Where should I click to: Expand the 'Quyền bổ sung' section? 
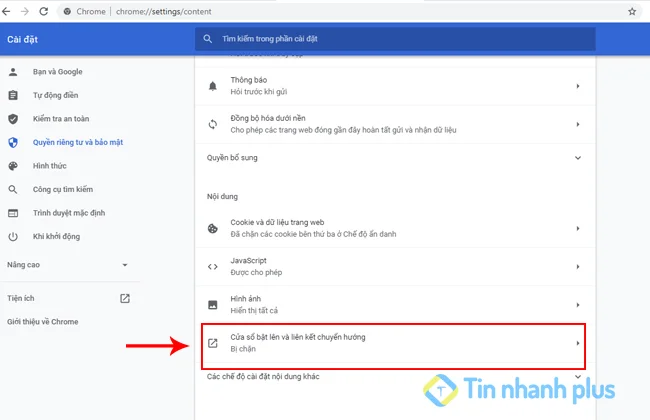click(395, 158)
